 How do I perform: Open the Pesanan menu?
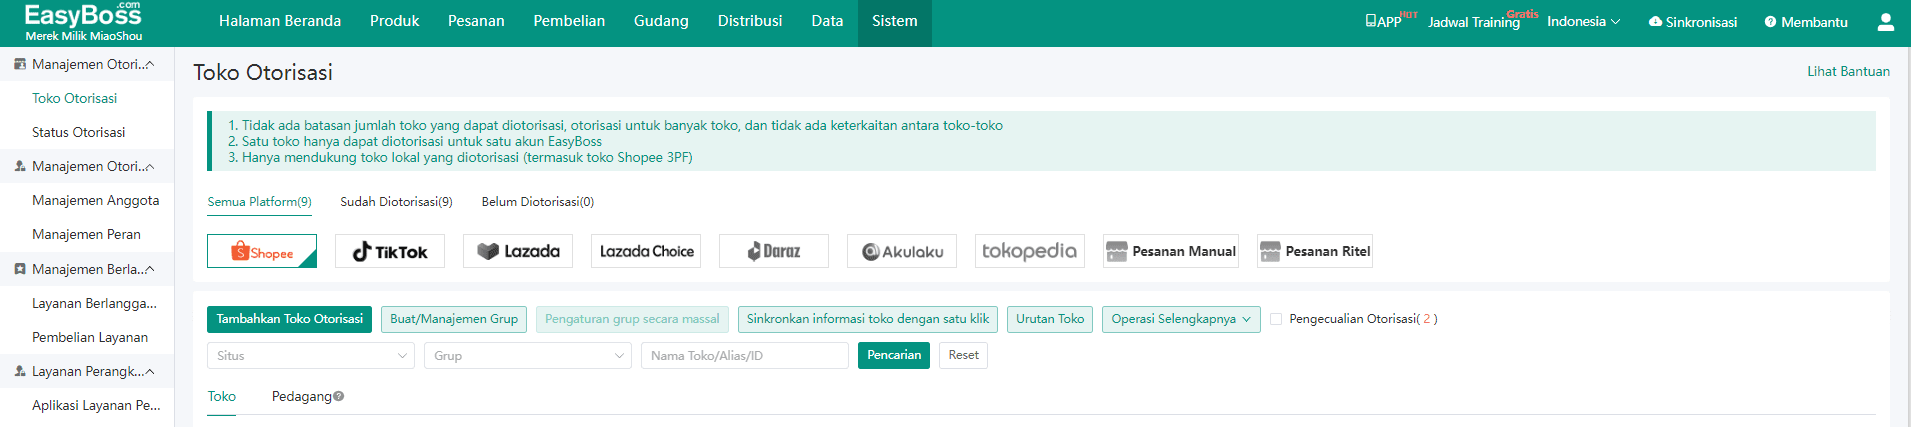(x=476, y=21)
